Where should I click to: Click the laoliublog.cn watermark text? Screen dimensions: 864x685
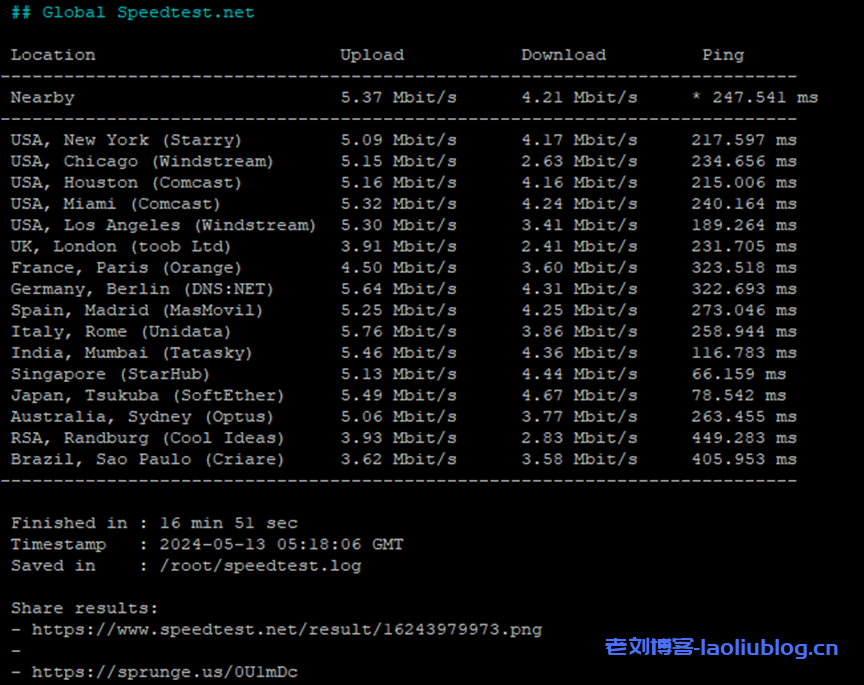coord(721,648)
